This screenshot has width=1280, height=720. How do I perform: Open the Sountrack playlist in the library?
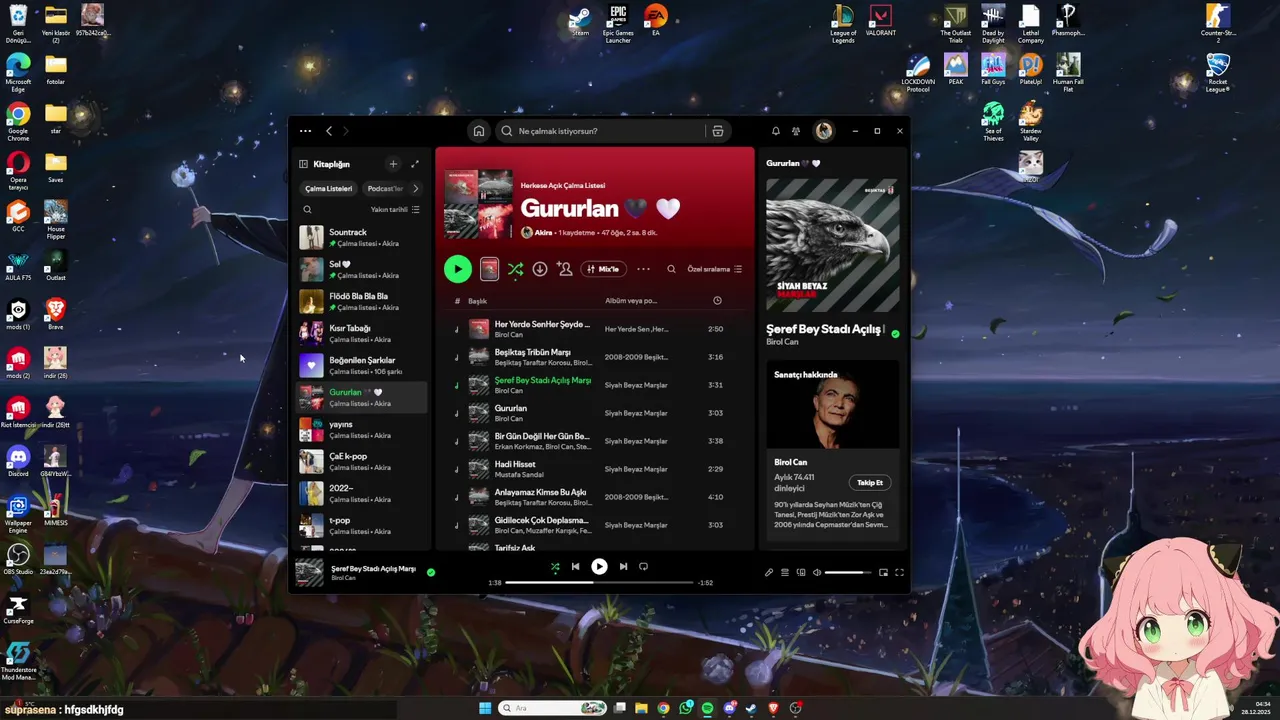[363, 238]
